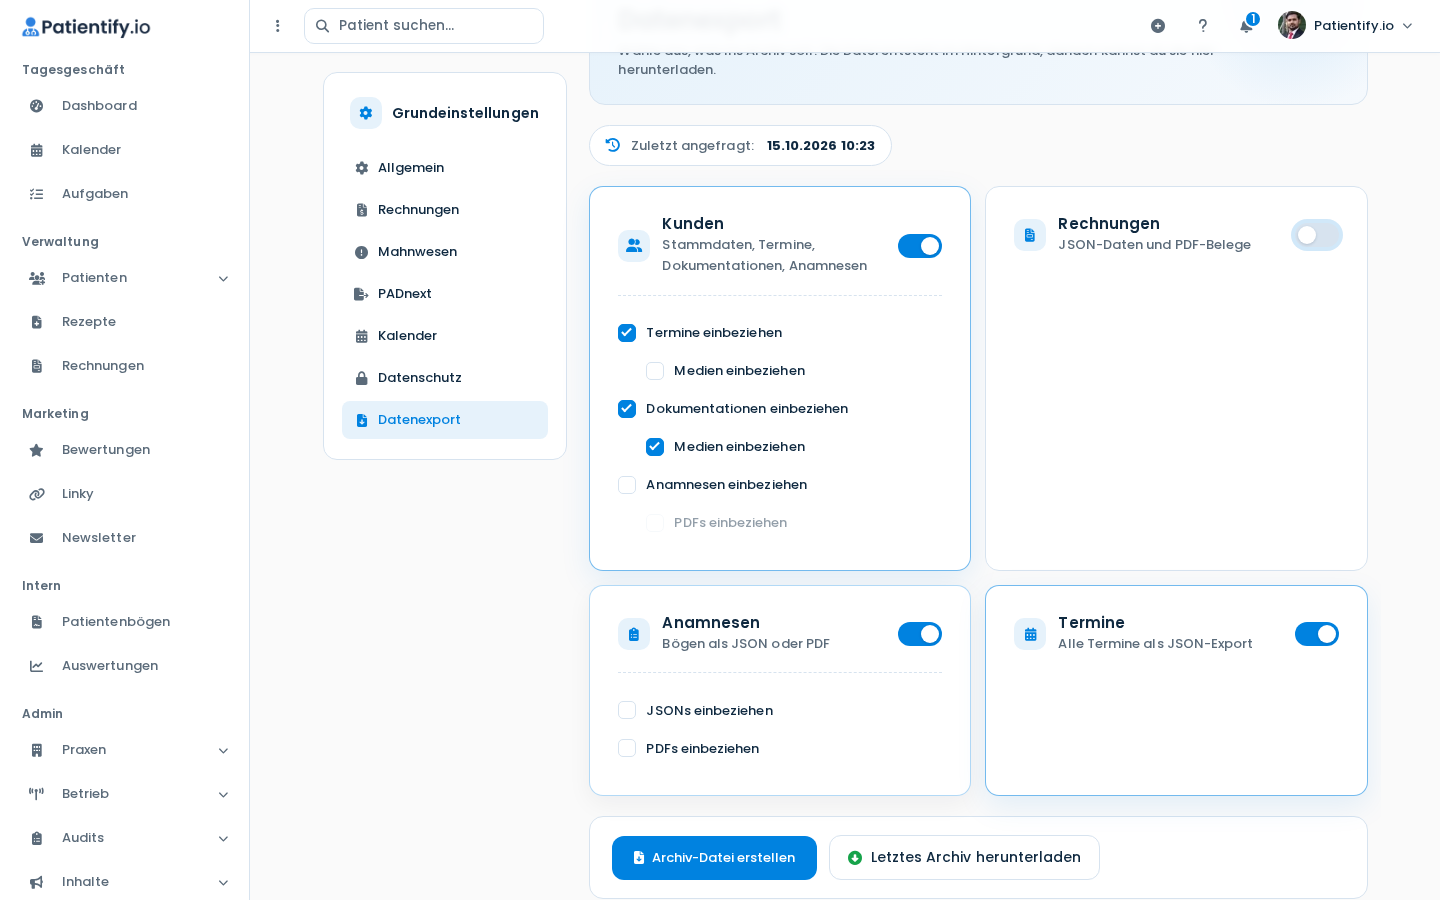This screenshot has height=900, width=1440.
Task: Click the user profile avatar
Action: point(1292,25)
